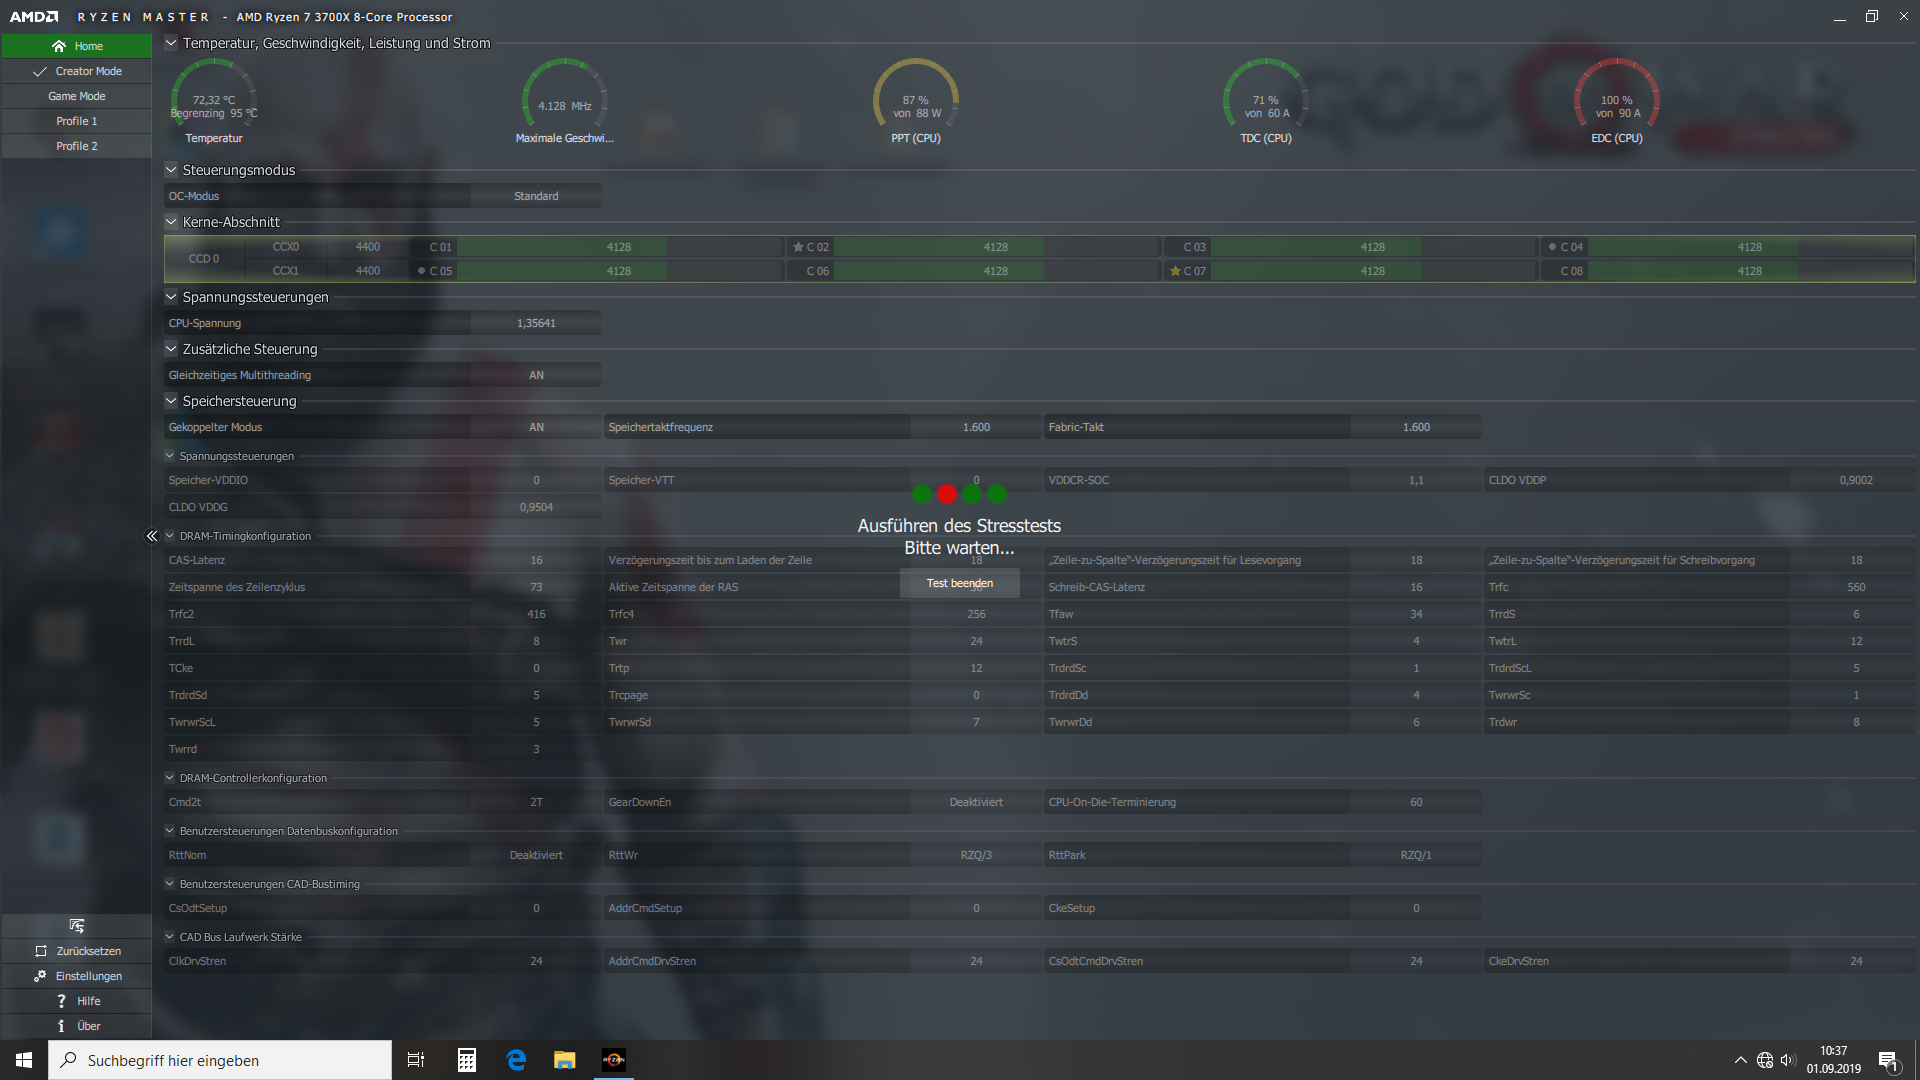Click the import/export profile icon in sidebar
1920x1080 pixels.
77,926
